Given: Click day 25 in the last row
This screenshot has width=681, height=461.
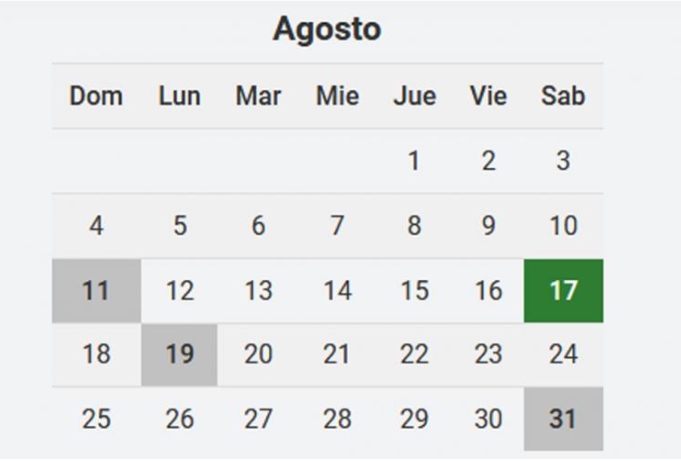Looking at the screenshot, I should tap(96, 419).
